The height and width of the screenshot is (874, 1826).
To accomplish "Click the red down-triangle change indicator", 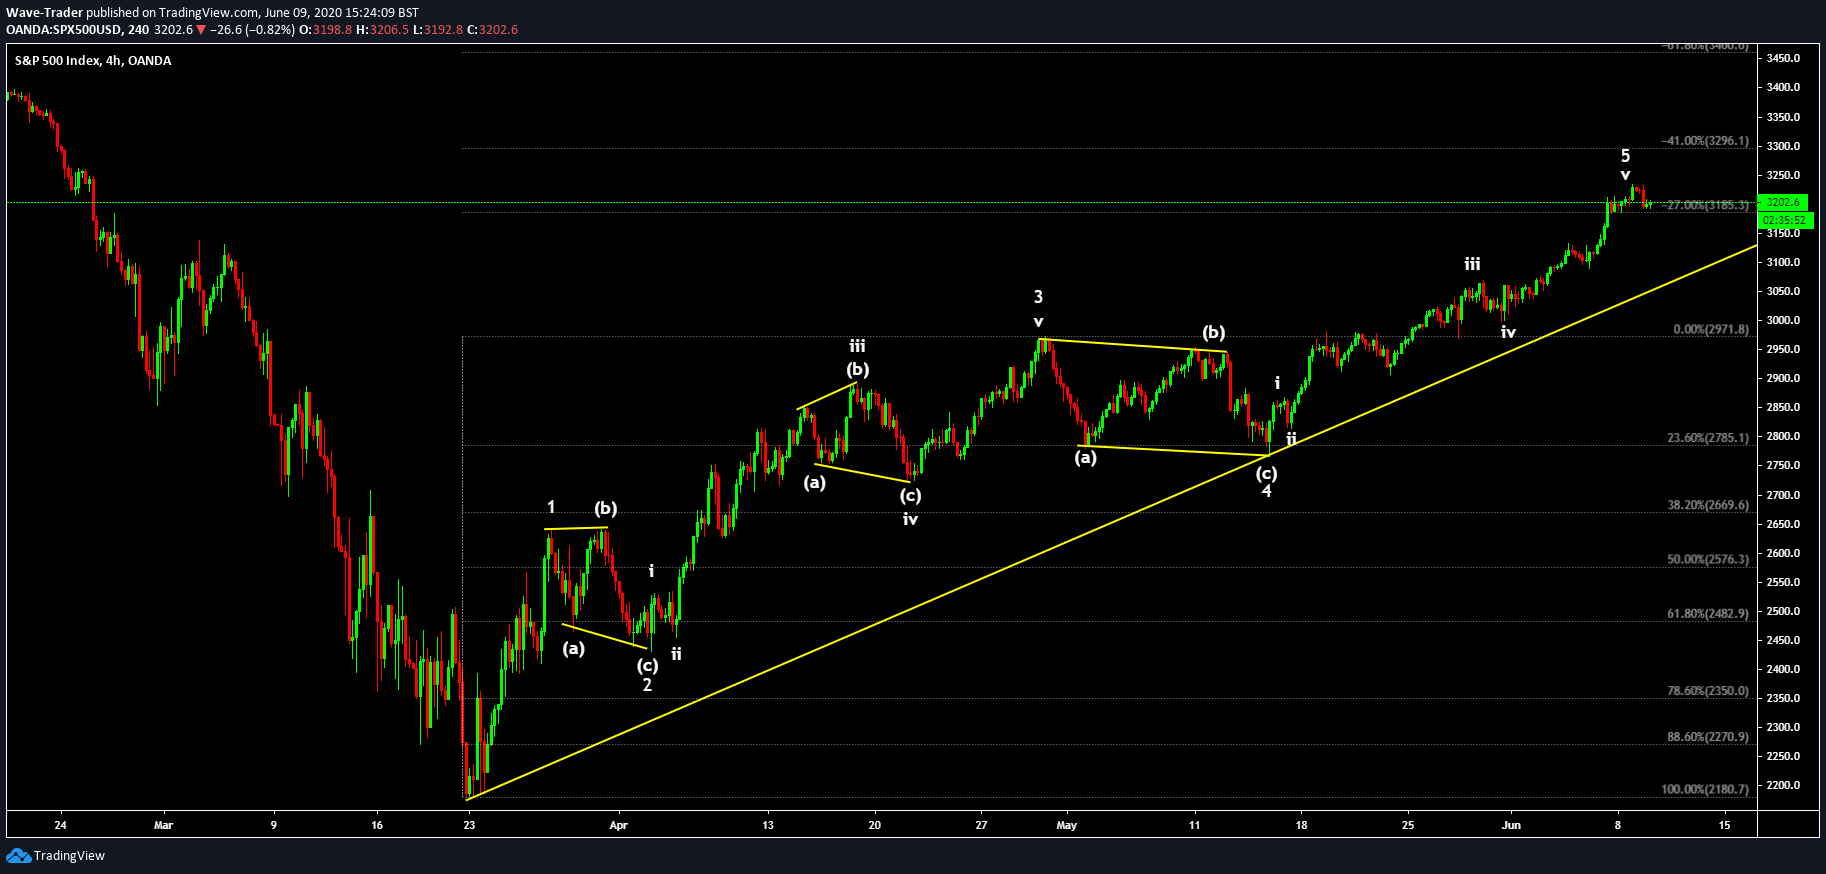I will click(201, 30).
